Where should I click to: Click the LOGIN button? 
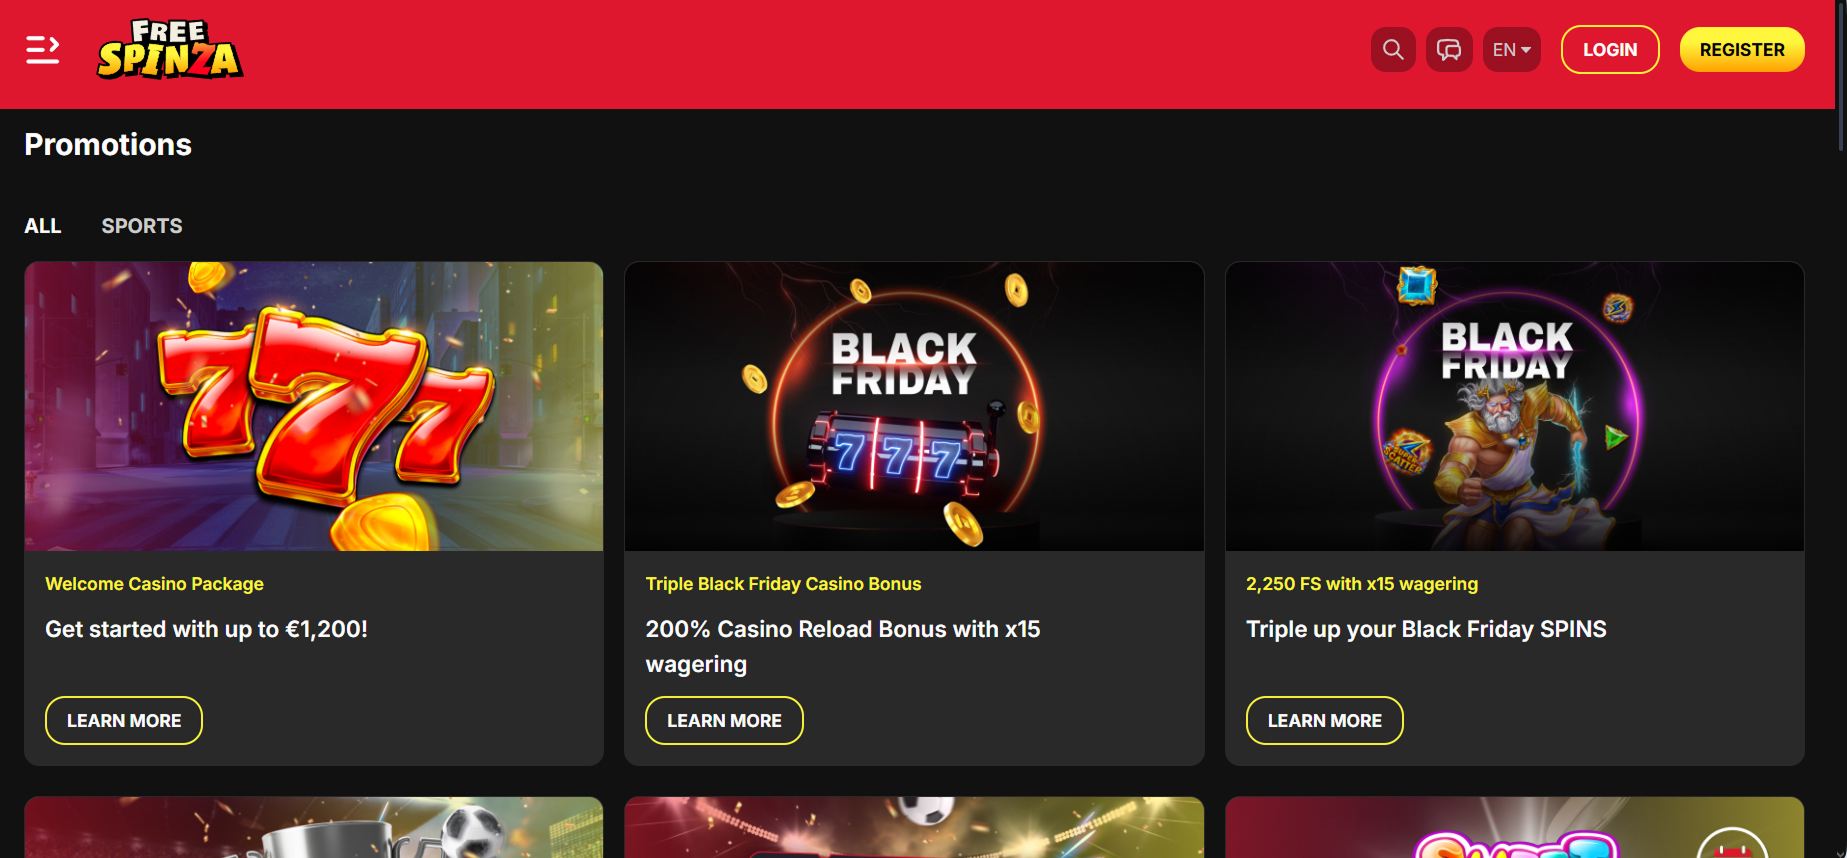pyautogui.click(x=1610, y=49)
